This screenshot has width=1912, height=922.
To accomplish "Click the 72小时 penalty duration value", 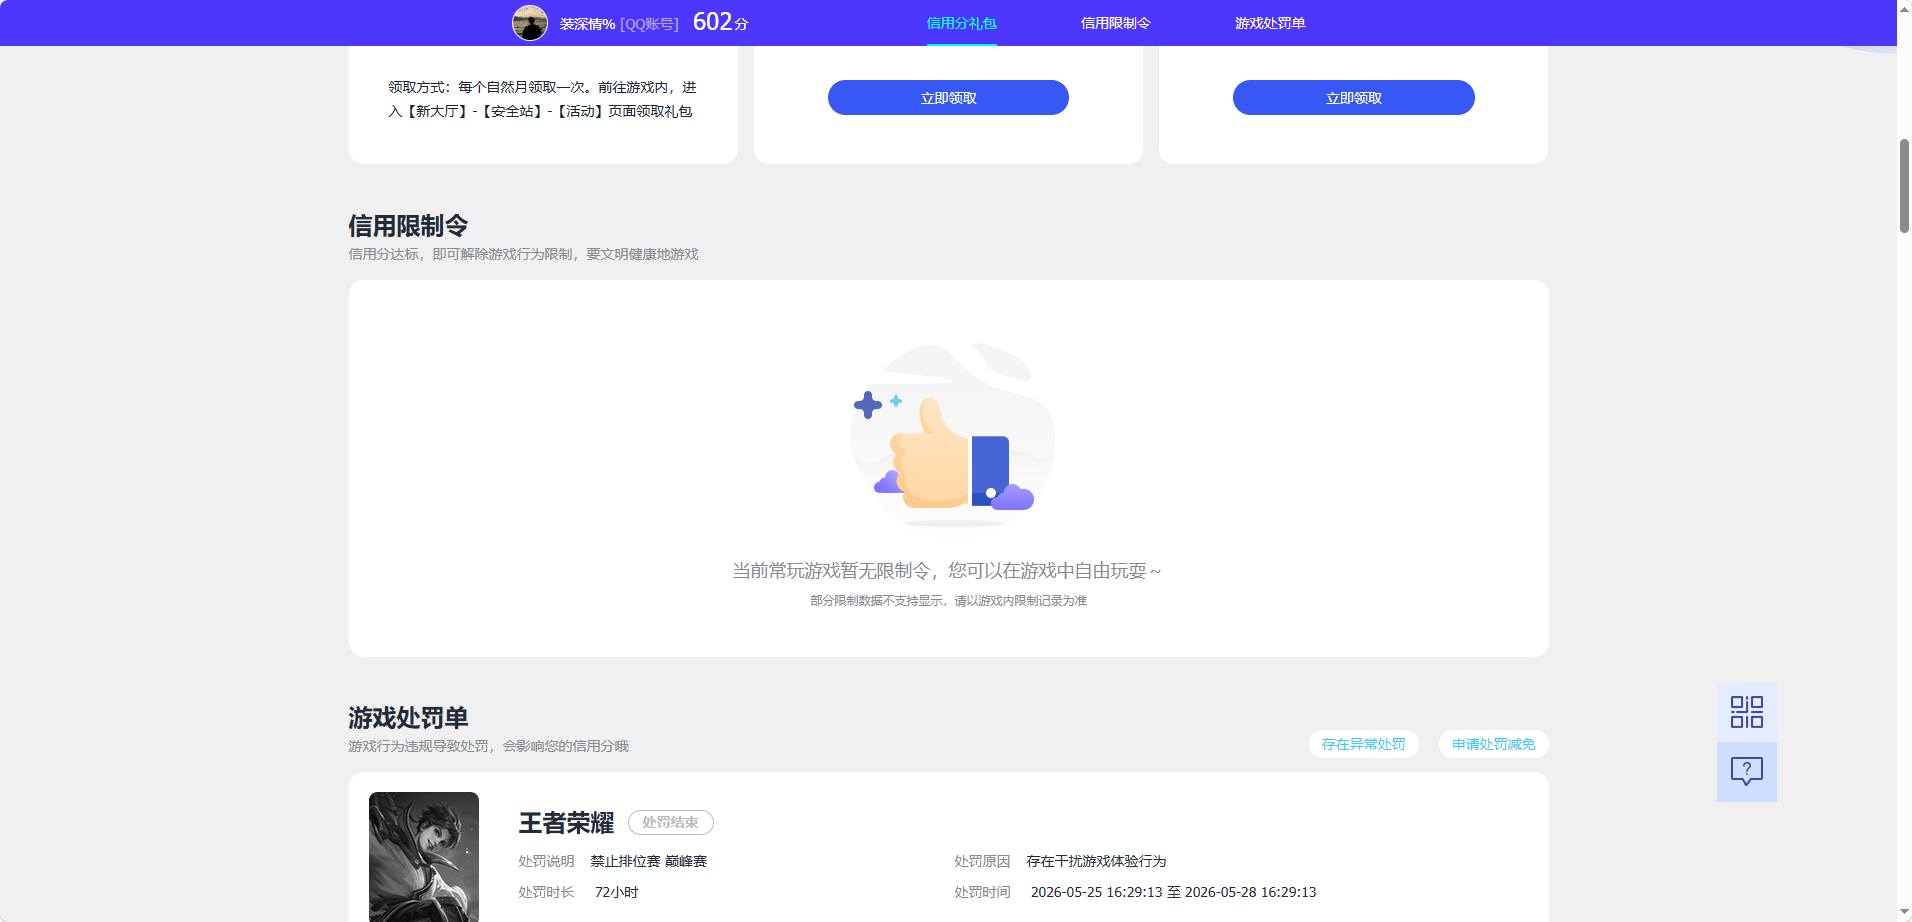I will (616, 892).
